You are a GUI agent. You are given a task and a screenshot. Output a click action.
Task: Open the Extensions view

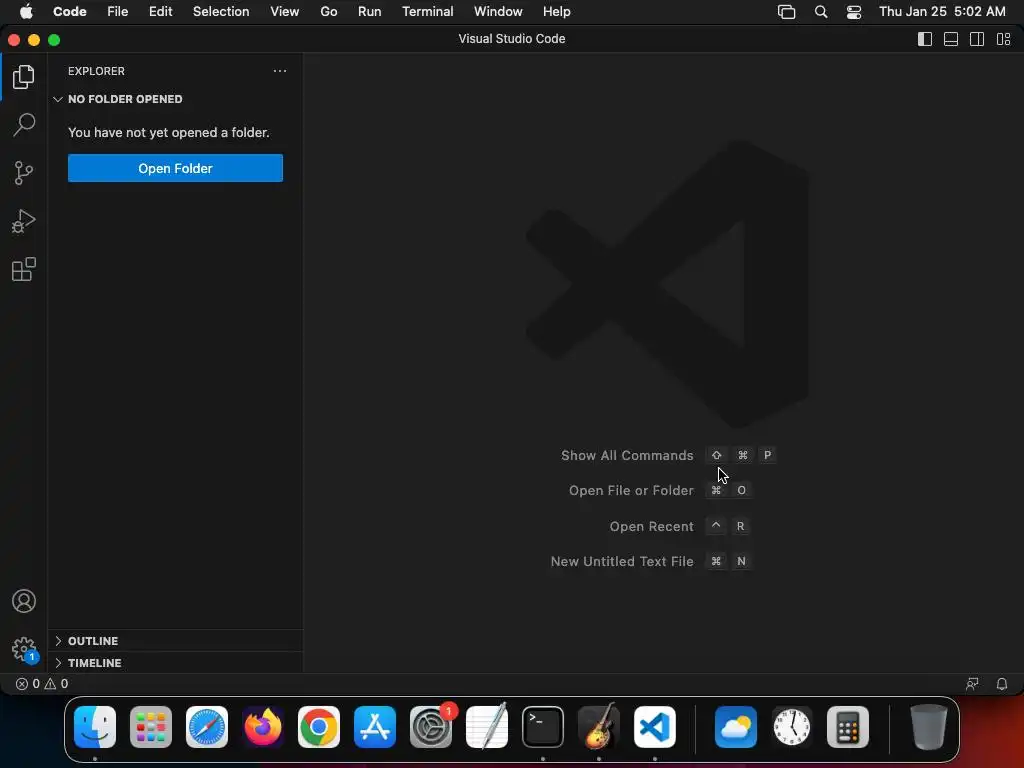pos(24,269)
